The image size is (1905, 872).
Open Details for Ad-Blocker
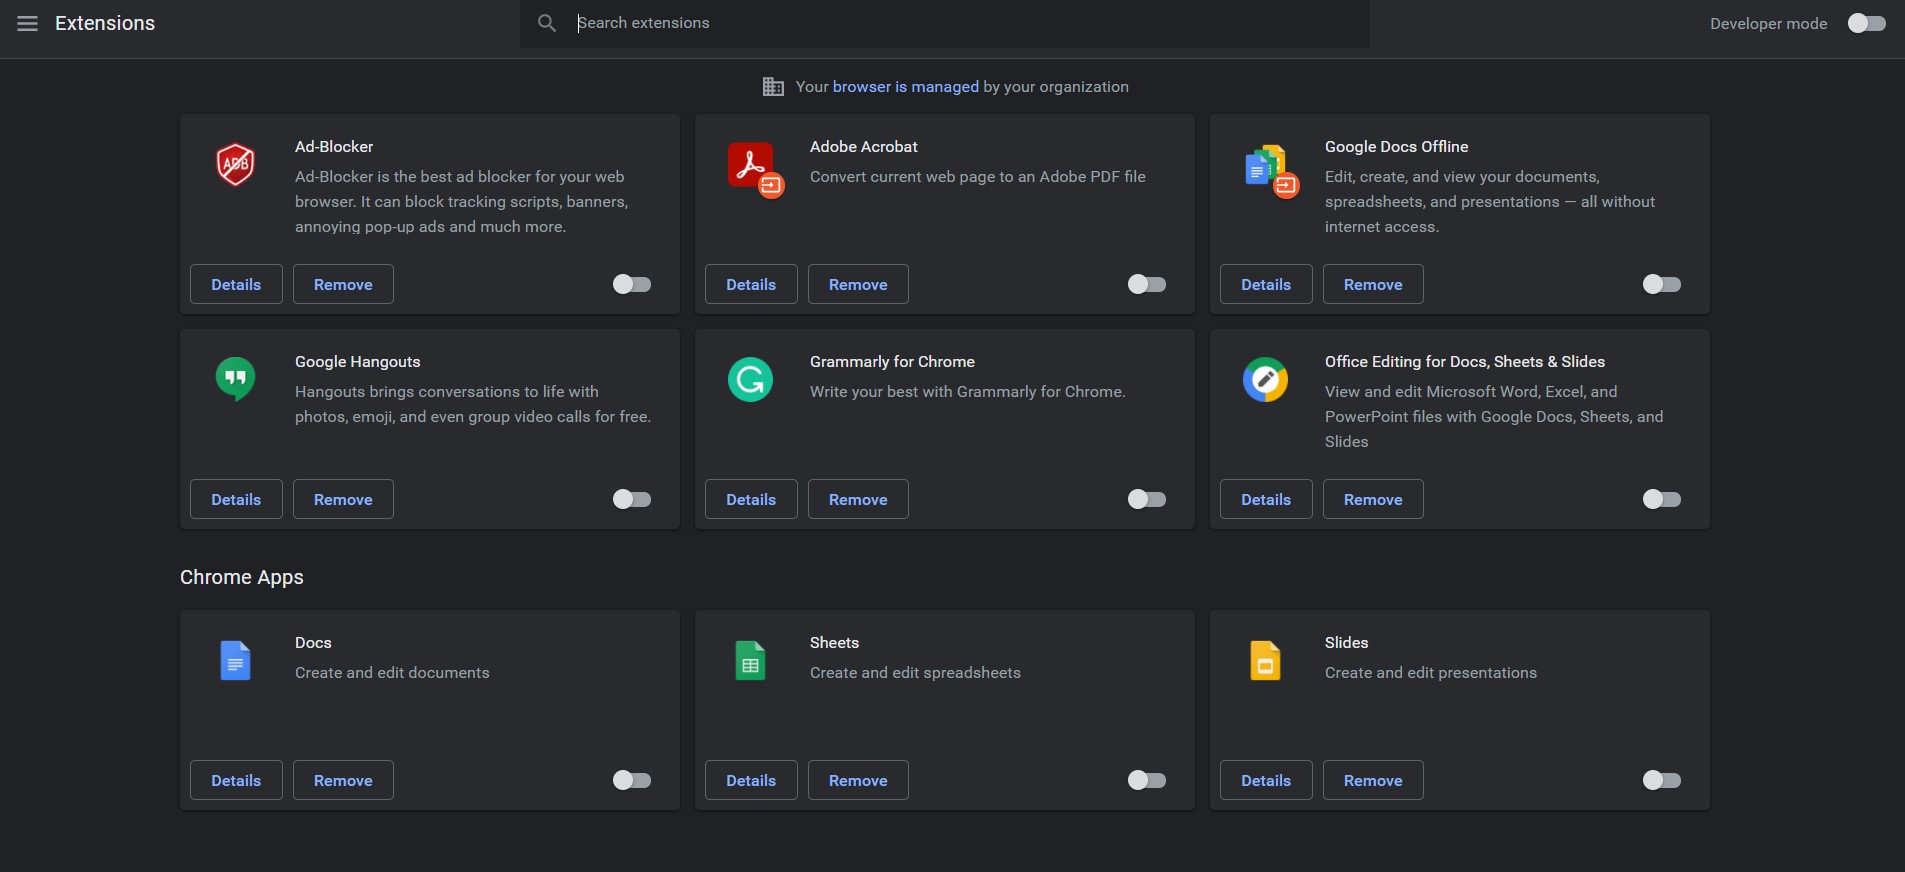(x=236, y=284)
